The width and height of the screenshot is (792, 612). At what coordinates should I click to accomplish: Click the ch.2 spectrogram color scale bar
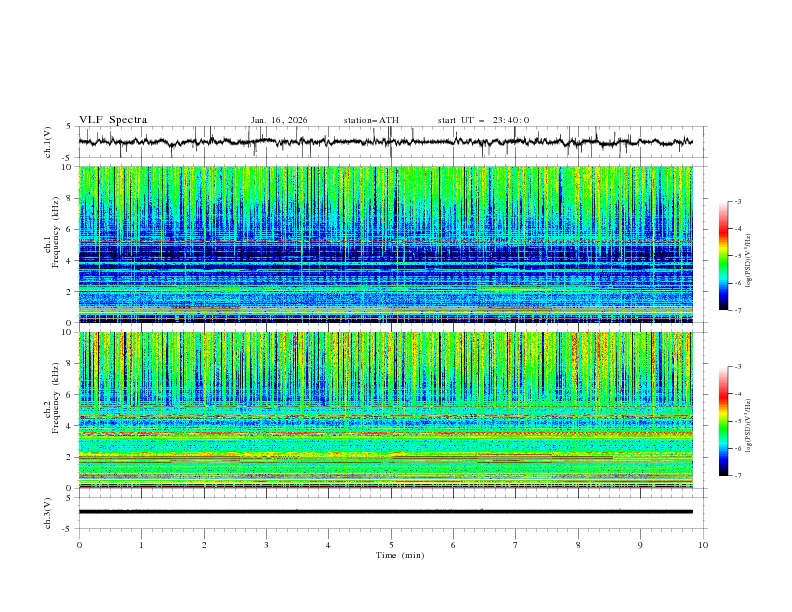point(724,421)
